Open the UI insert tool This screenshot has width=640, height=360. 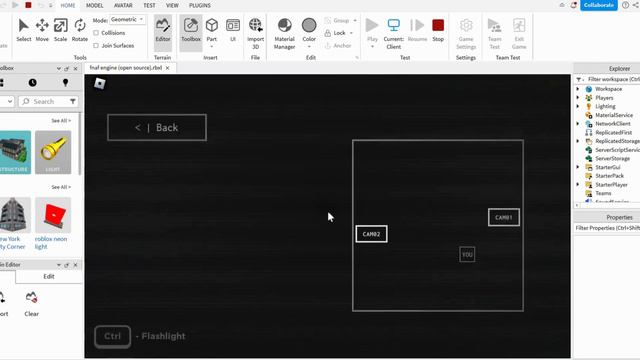coord(233,30)
